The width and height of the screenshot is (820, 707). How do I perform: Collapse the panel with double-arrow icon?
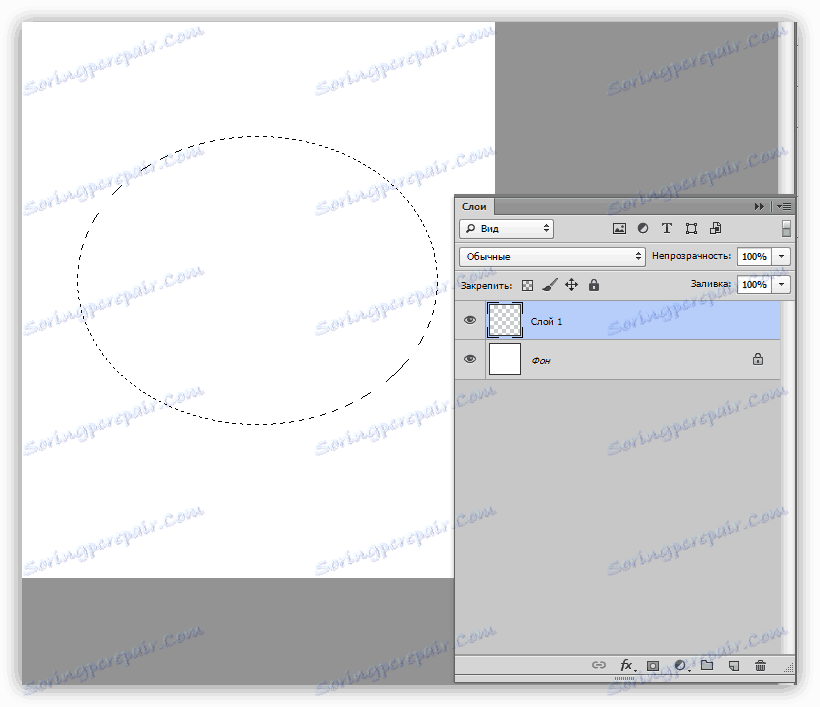point(759,207)
